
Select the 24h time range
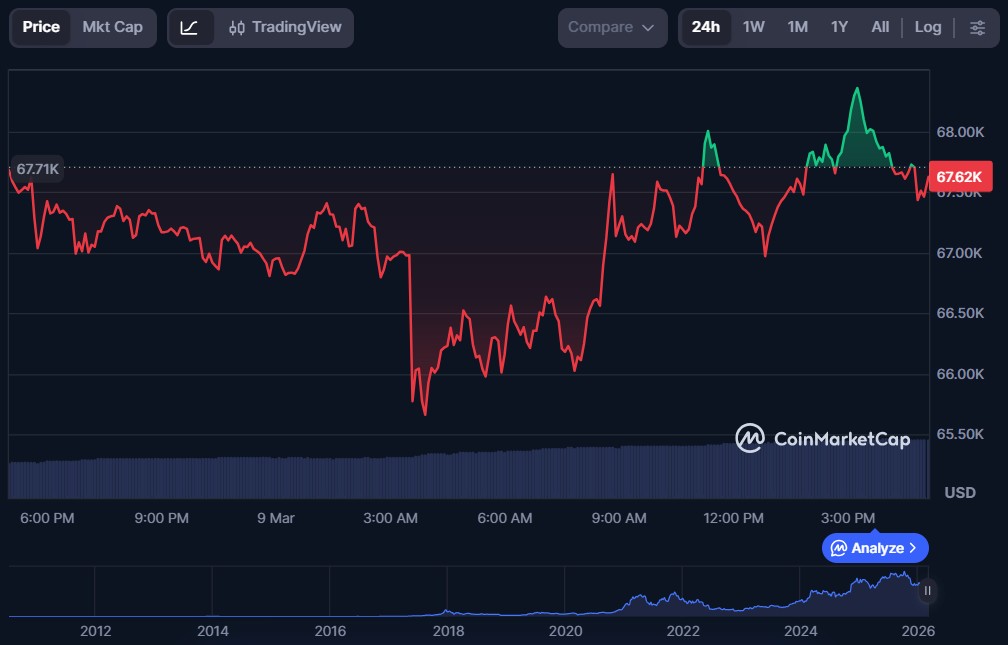point(705,27)
